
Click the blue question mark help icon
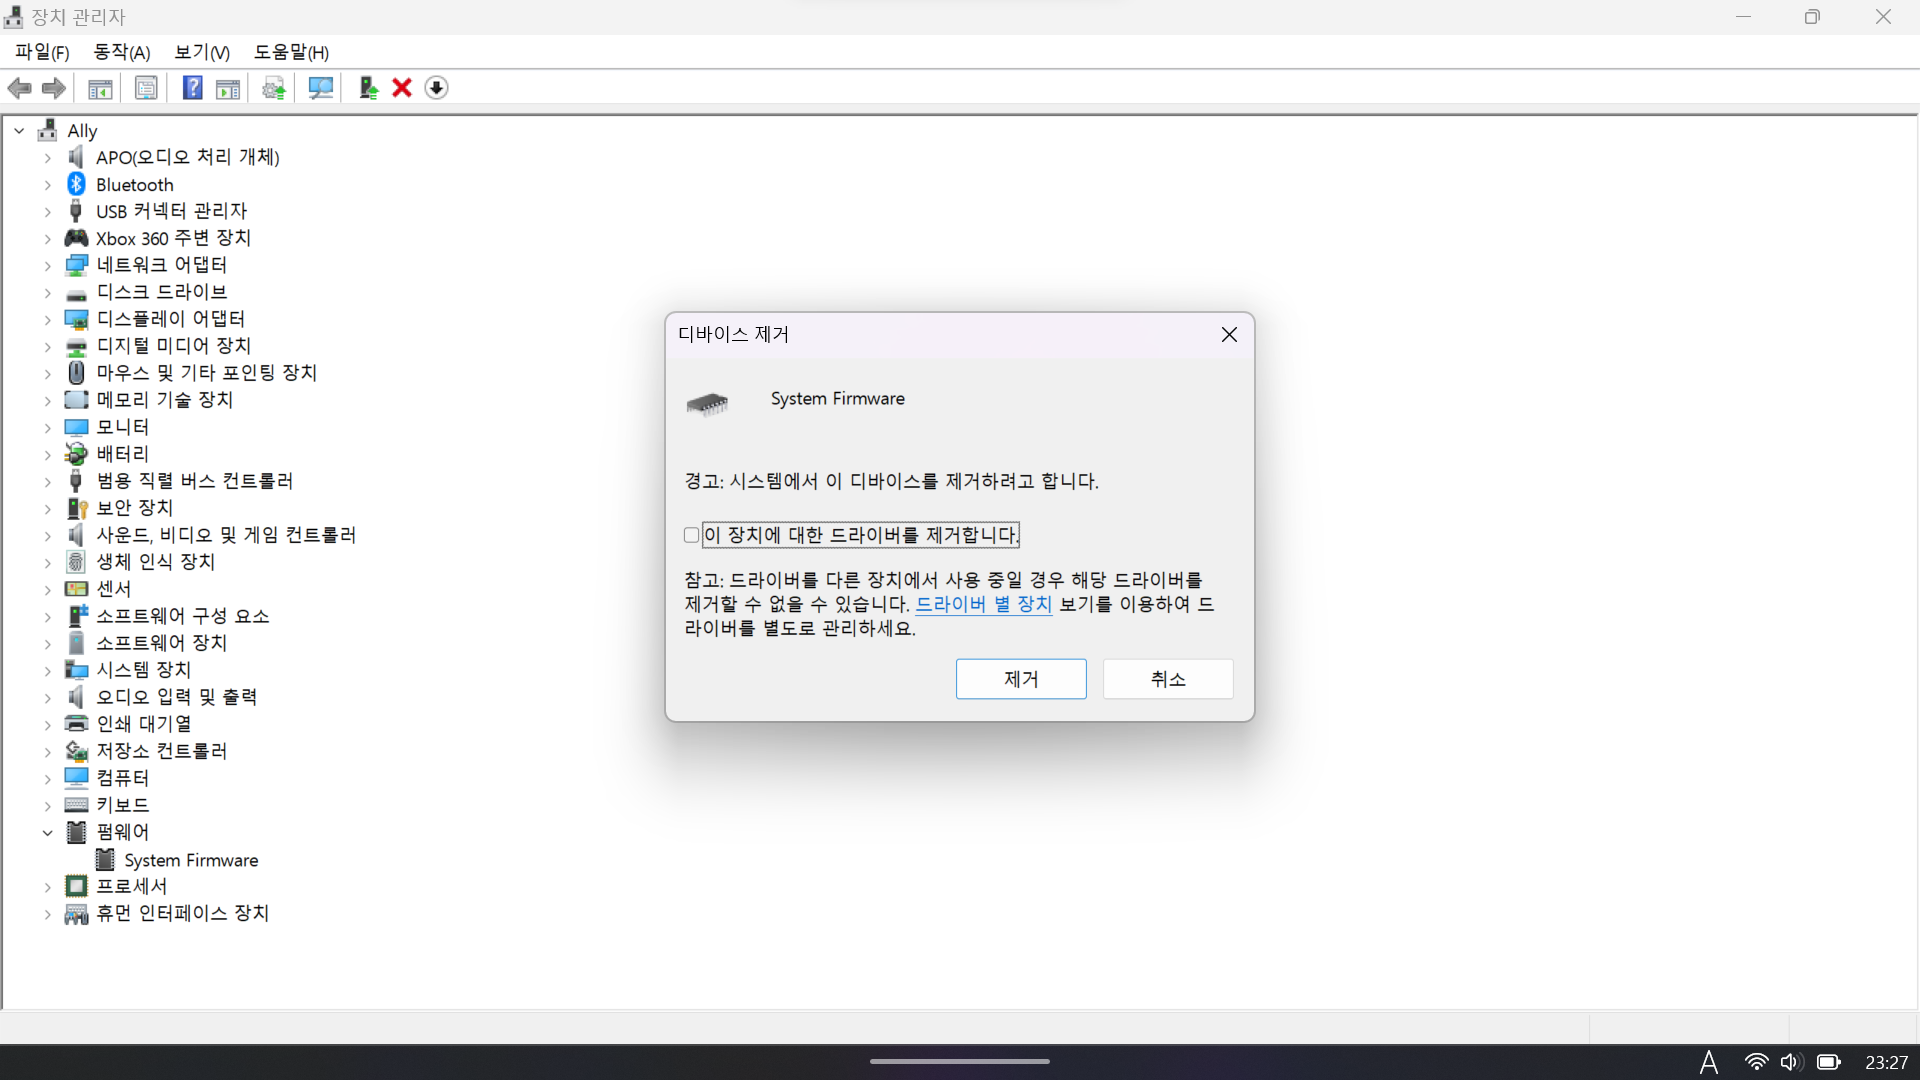[x=192, y=88]
